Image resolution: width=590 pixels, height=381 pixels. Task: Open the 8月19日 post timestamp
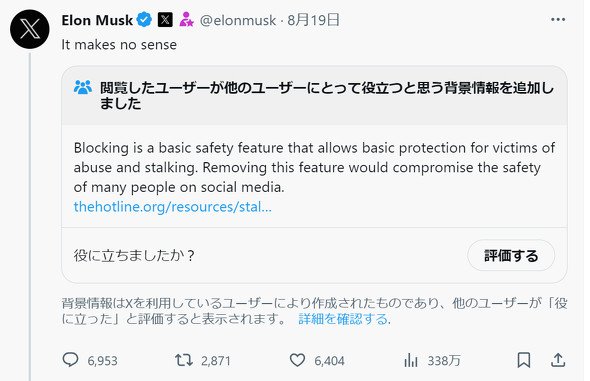[314, 20]
